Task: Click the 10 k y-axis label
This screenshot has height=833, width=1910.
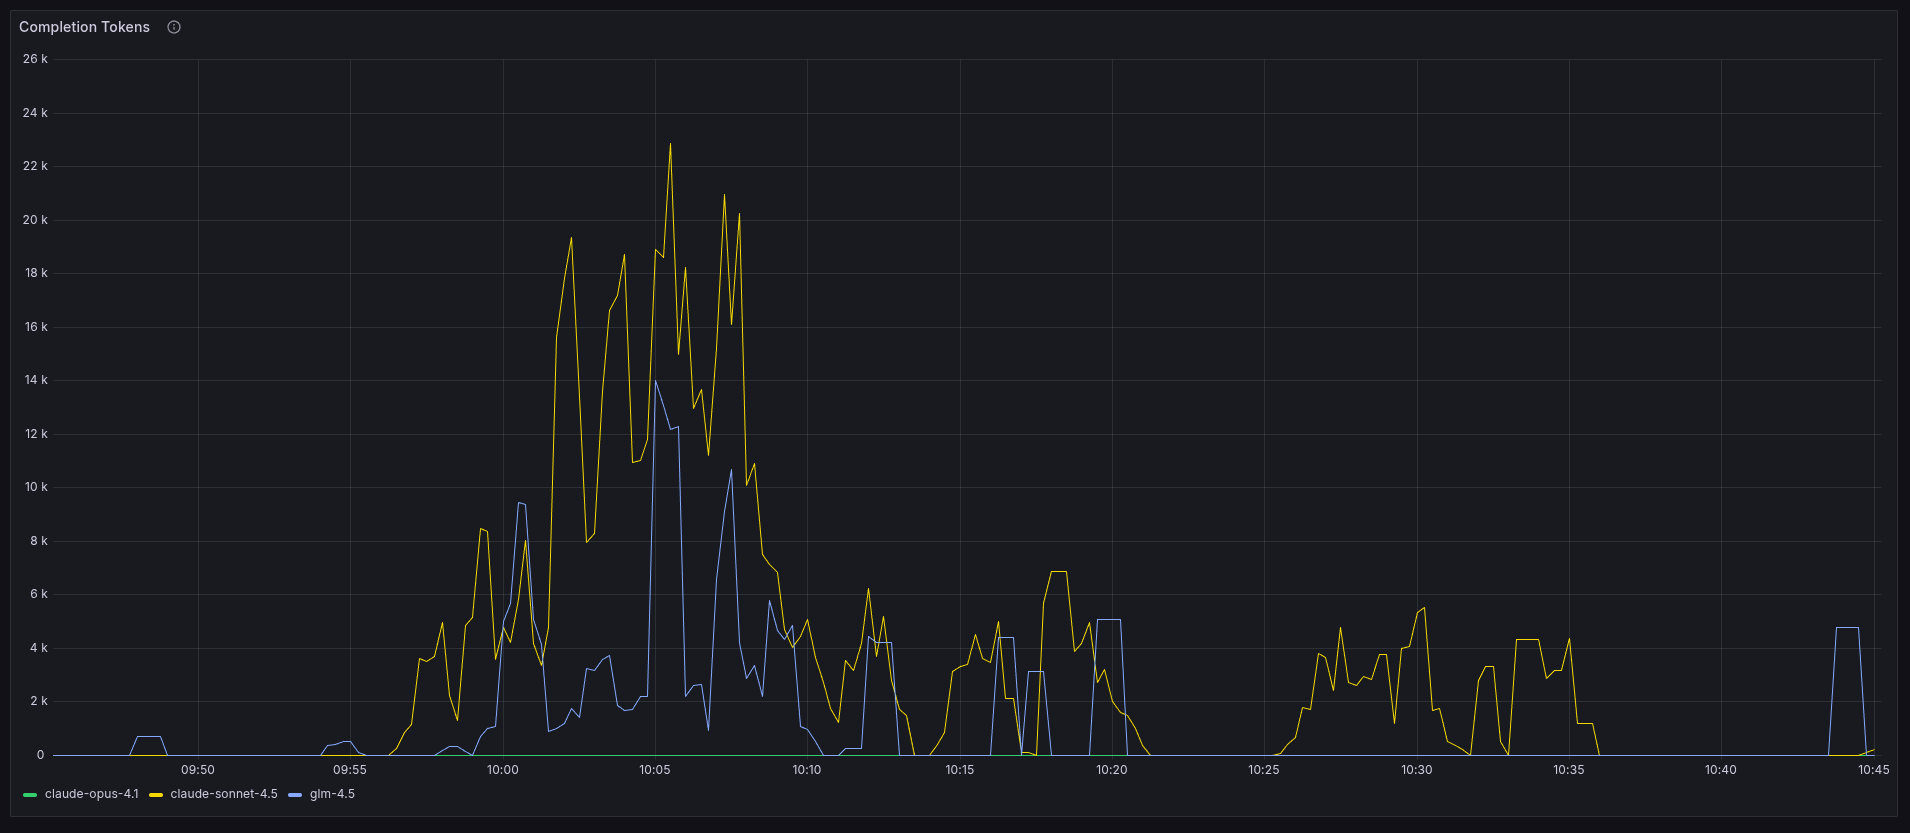Action: click(x=36, y=487)
